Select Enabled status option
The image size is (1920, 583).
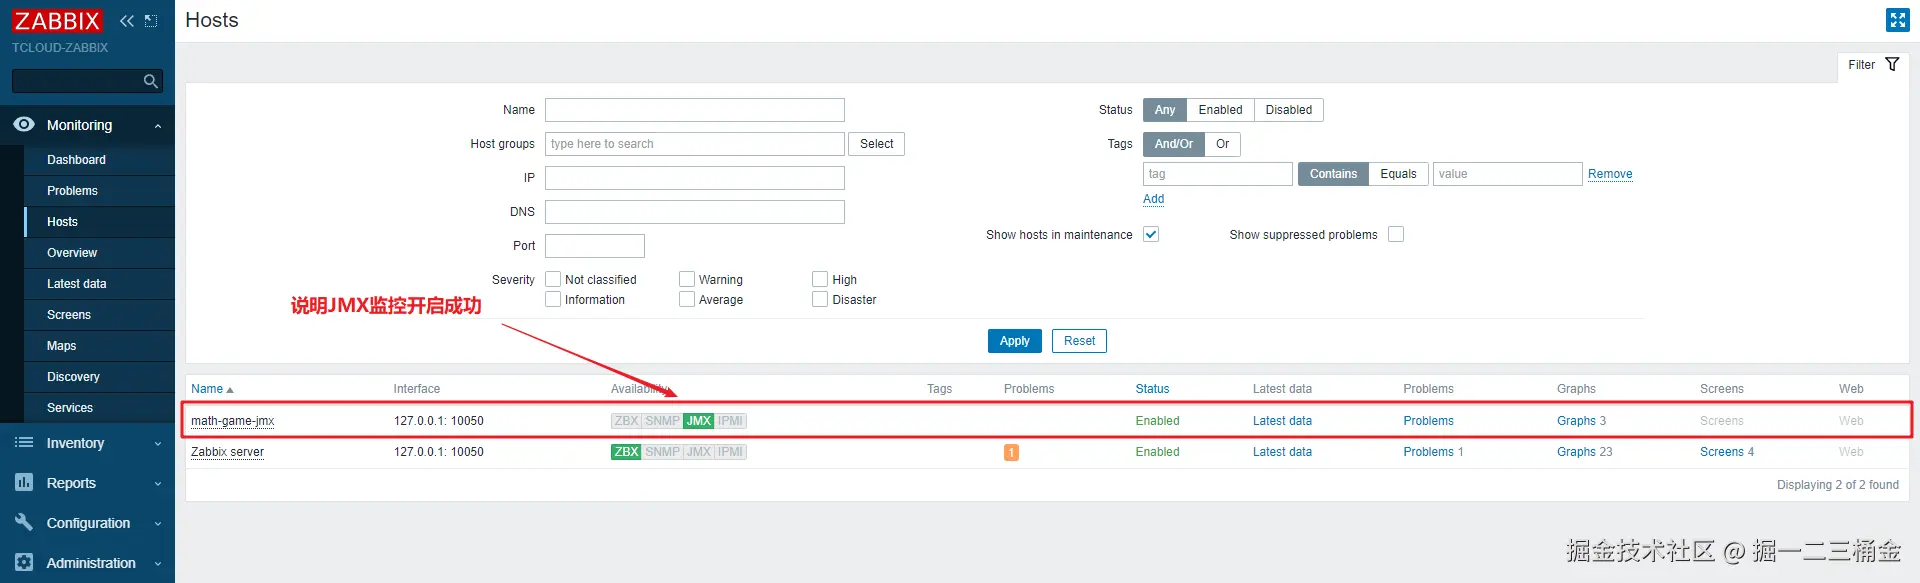[x=1220, y=110]
